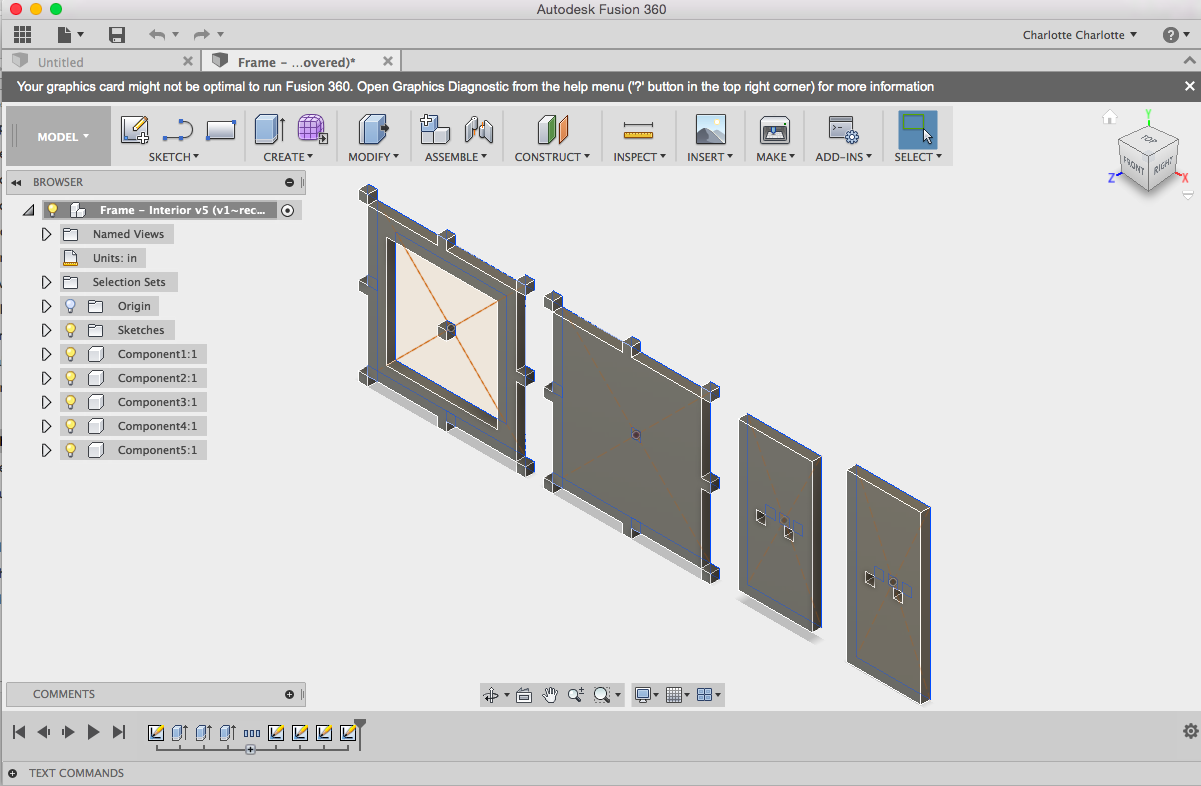Toggle visibility bulb for Component5:1
The width and height of the screenshot is (1201, 786).
[70, 450]
